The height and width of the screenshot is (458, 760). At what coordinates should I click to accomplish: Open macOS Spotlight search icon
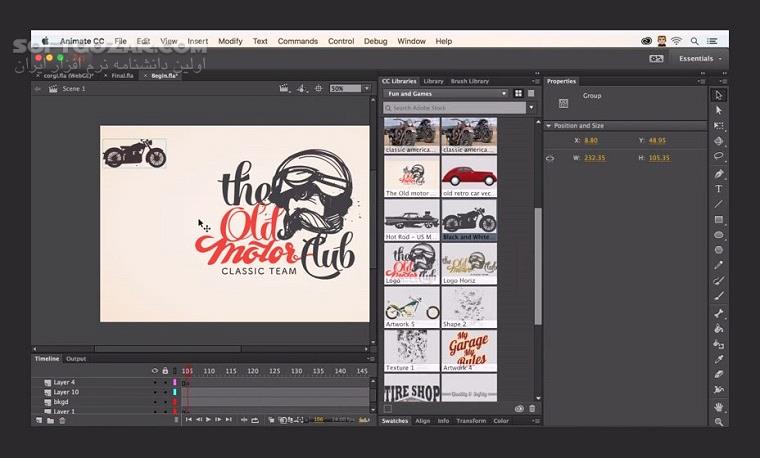tap(695, 42)
